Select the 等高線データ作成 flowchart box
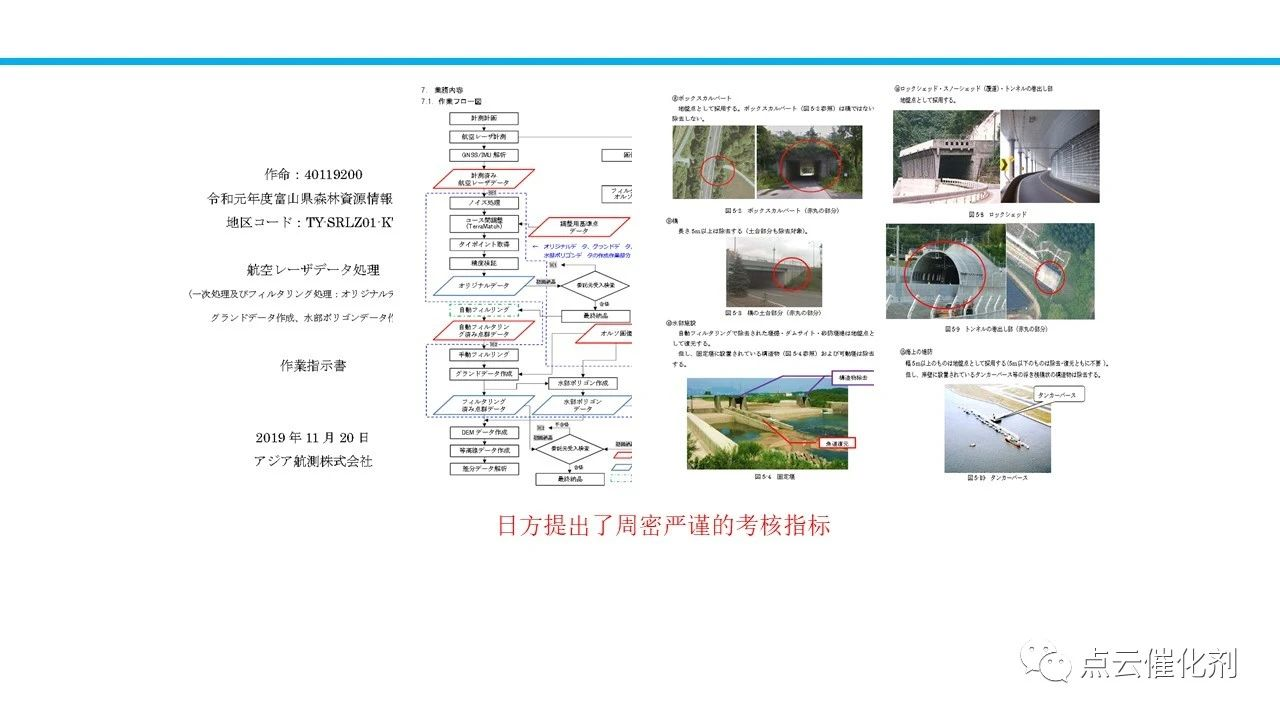 point(484,451)
